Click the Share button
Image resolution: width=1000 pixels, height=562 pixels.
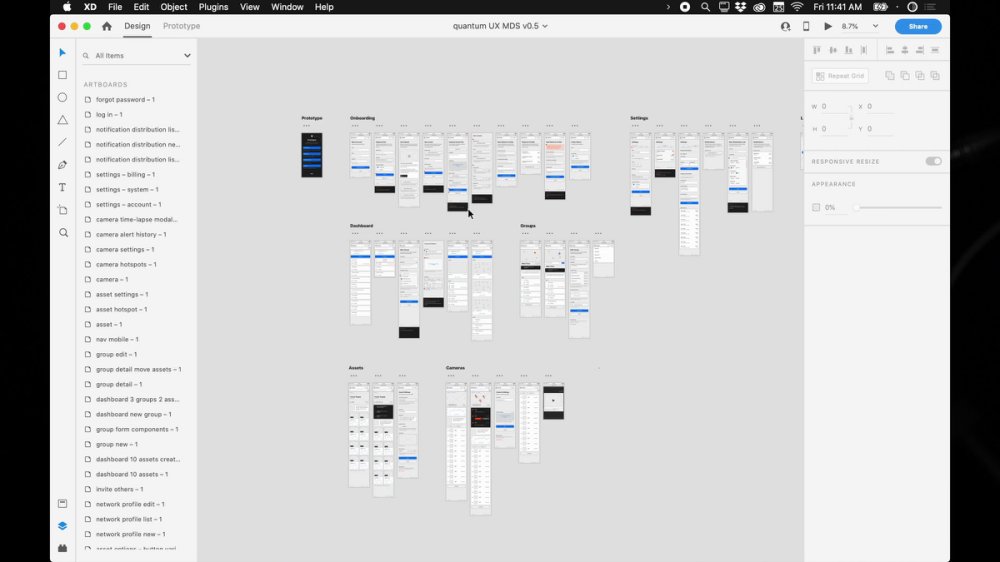[918, 26]
